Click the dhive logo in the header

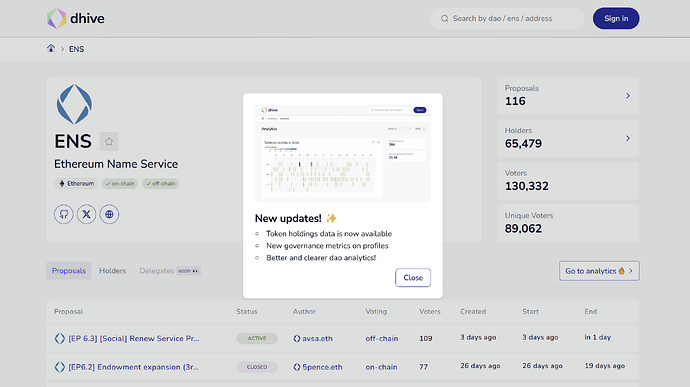pos(76,18)
